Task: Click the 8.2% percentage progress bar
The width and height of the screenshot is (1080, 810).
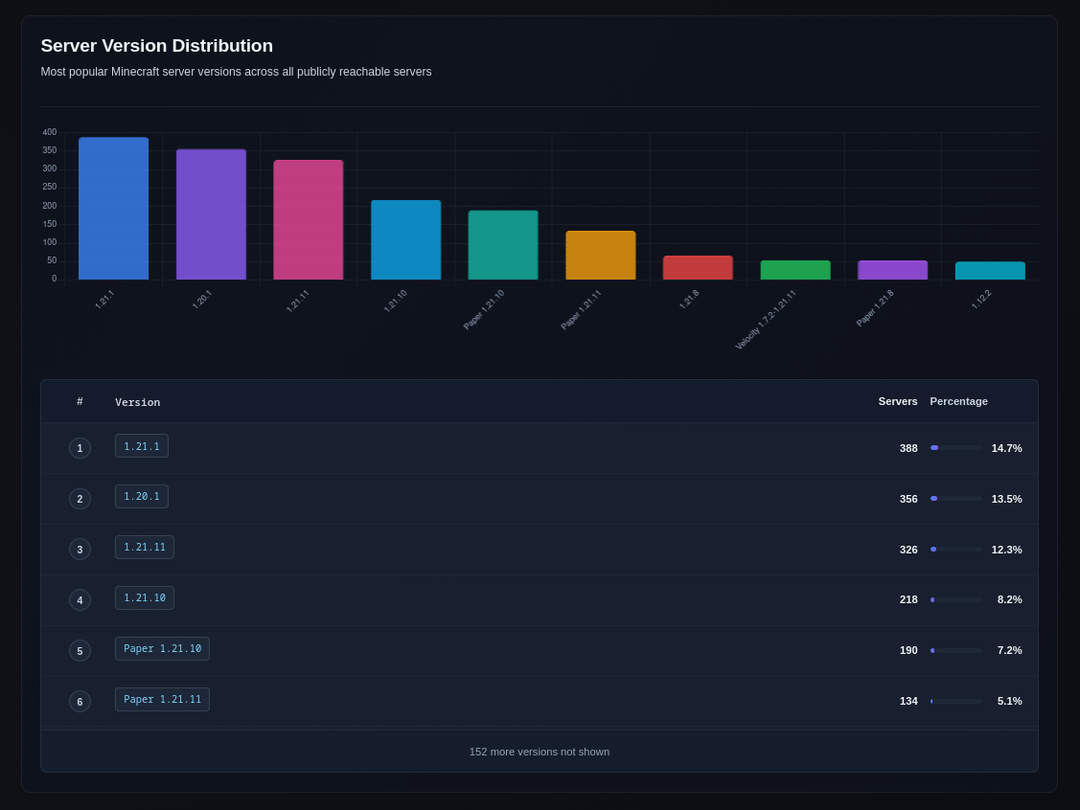Action: point(955,600)
